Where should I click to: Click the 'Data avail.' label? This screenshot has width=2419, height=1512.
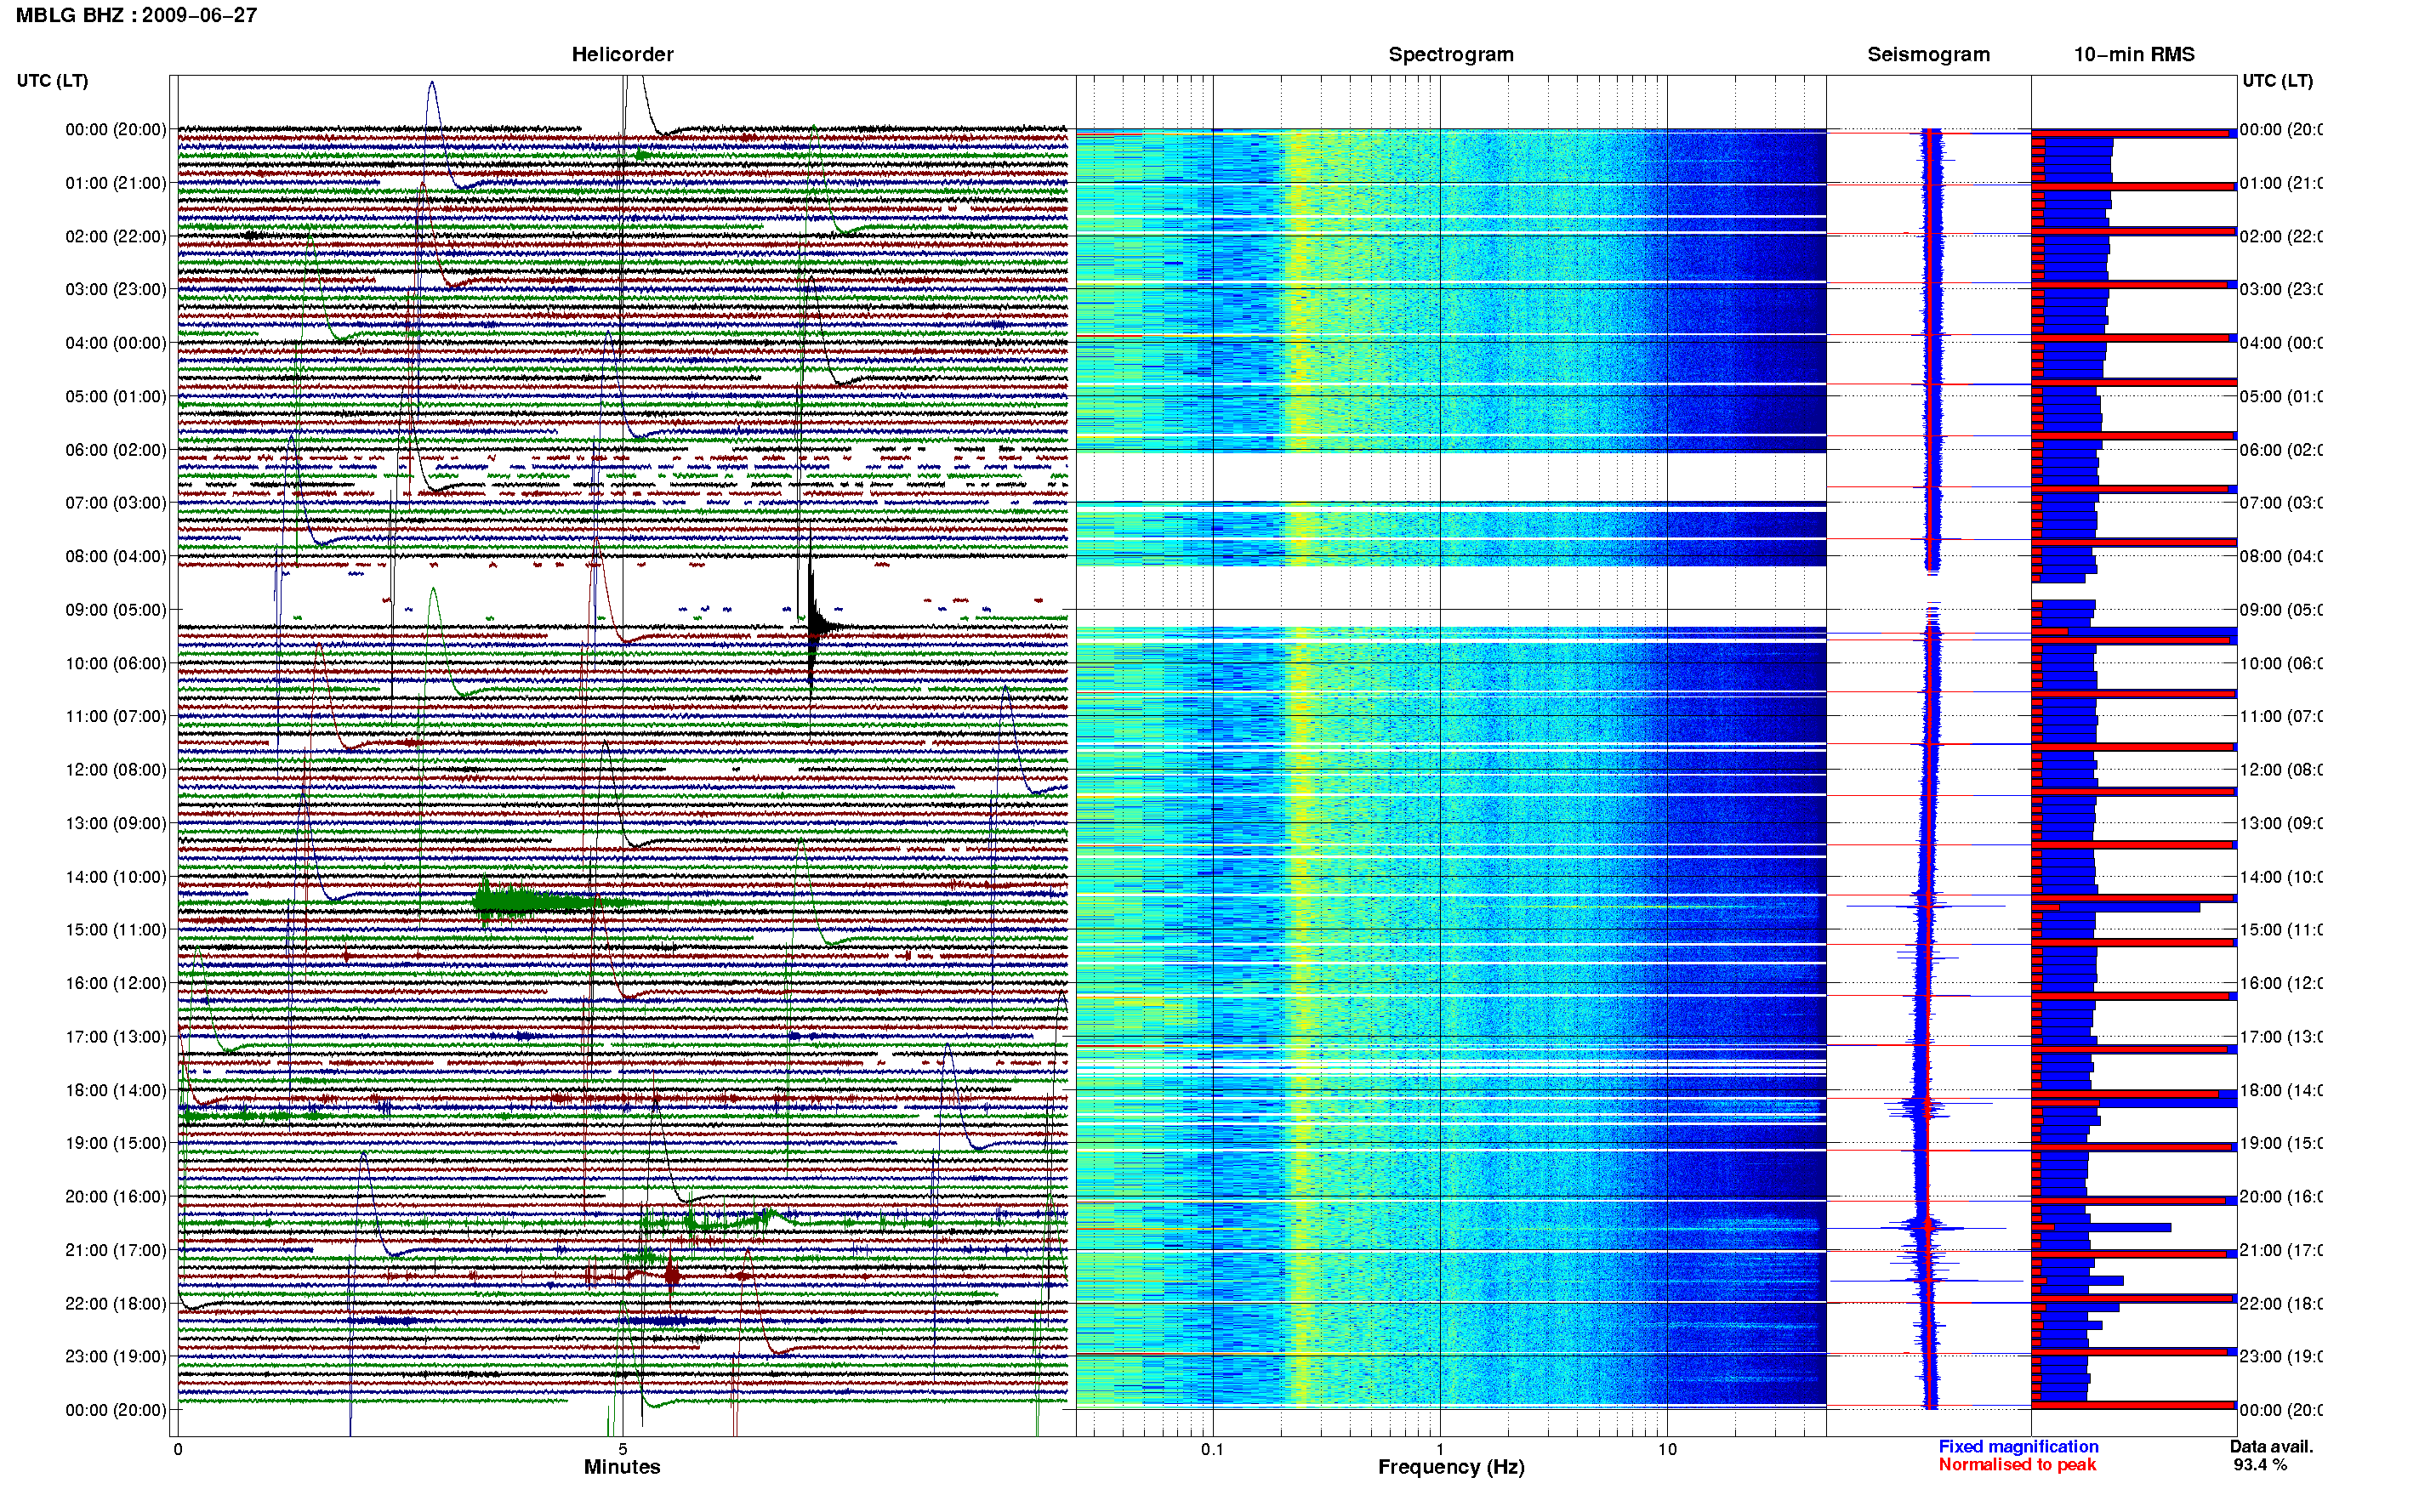(2271, 1447)
